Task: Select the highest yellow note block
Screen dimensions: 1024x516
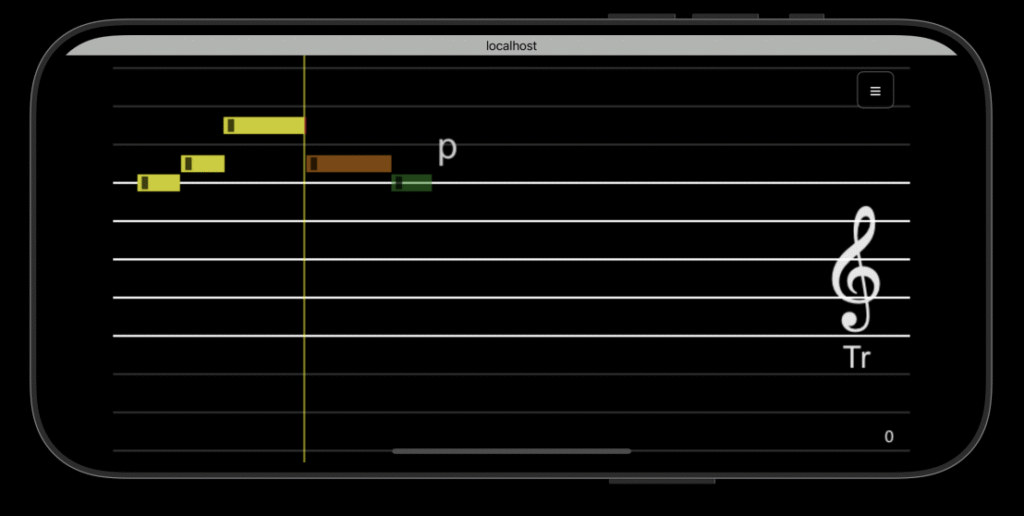Action: click(x=266, y=125)
